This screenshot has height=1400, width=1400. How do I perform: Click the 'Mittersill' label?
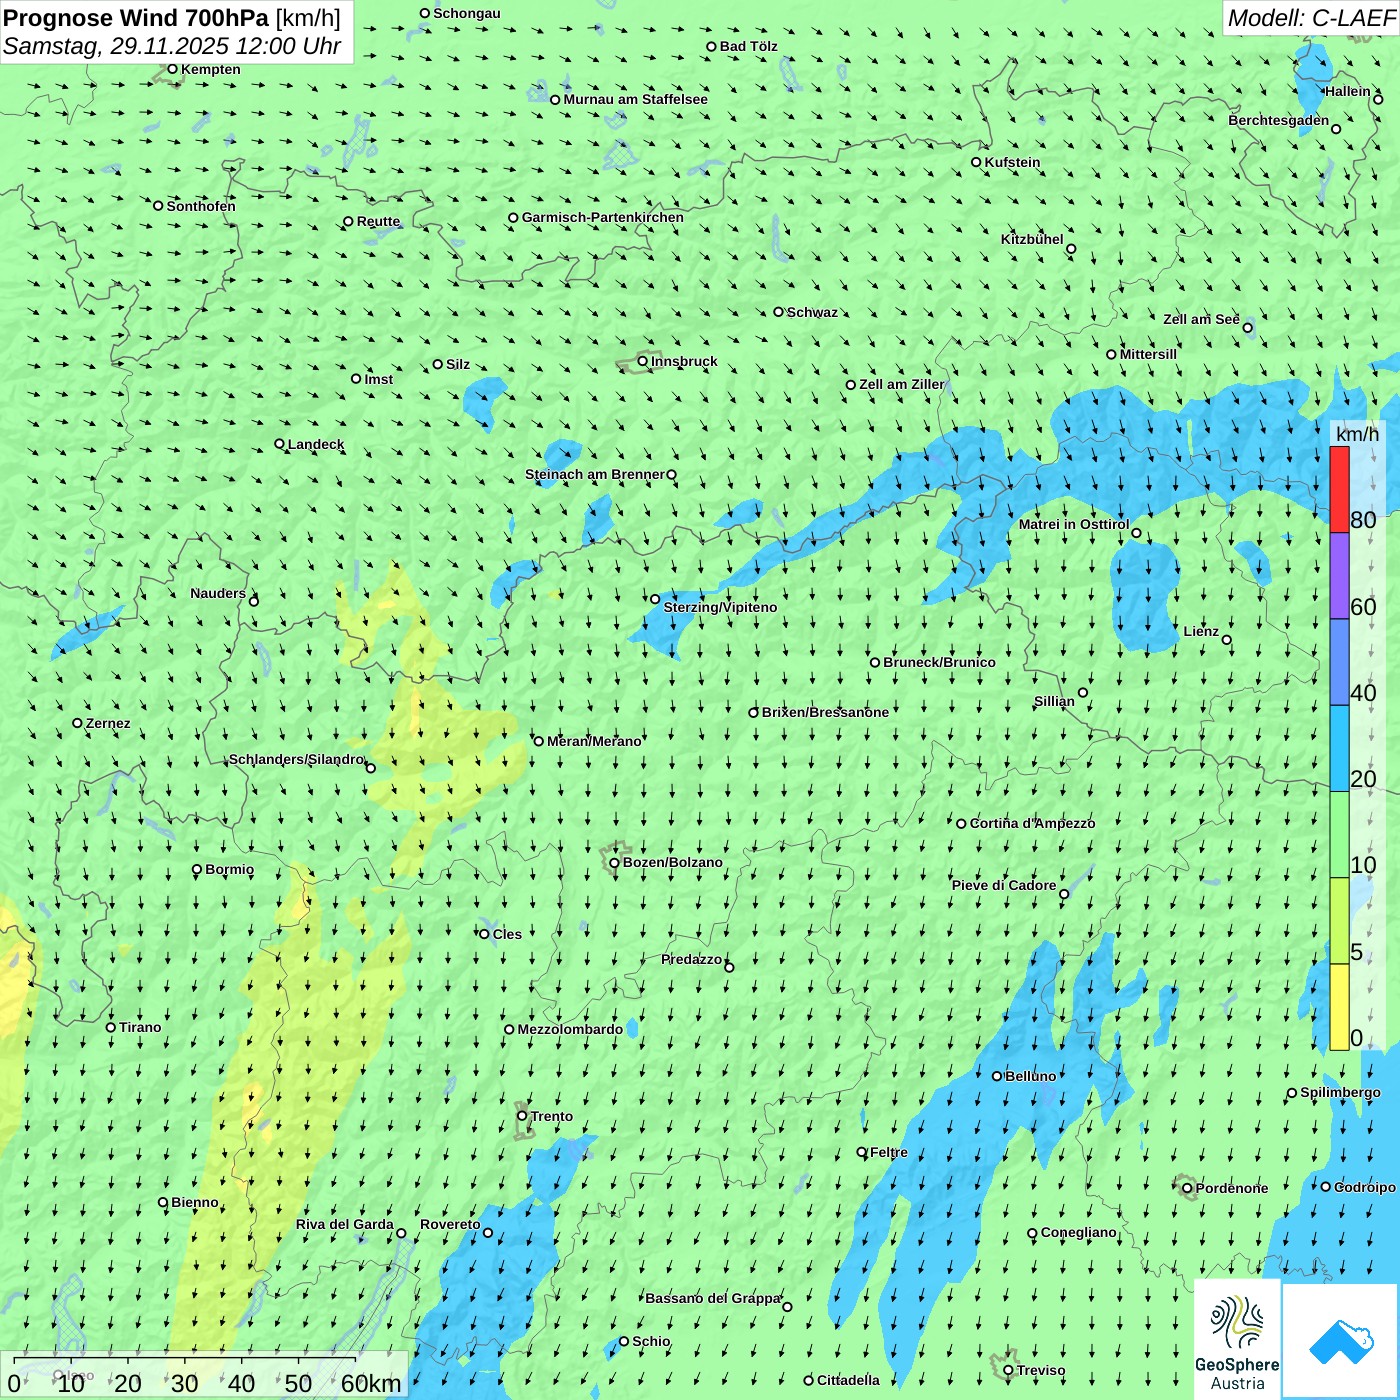pyautogui.click(x=1148, y=354)
